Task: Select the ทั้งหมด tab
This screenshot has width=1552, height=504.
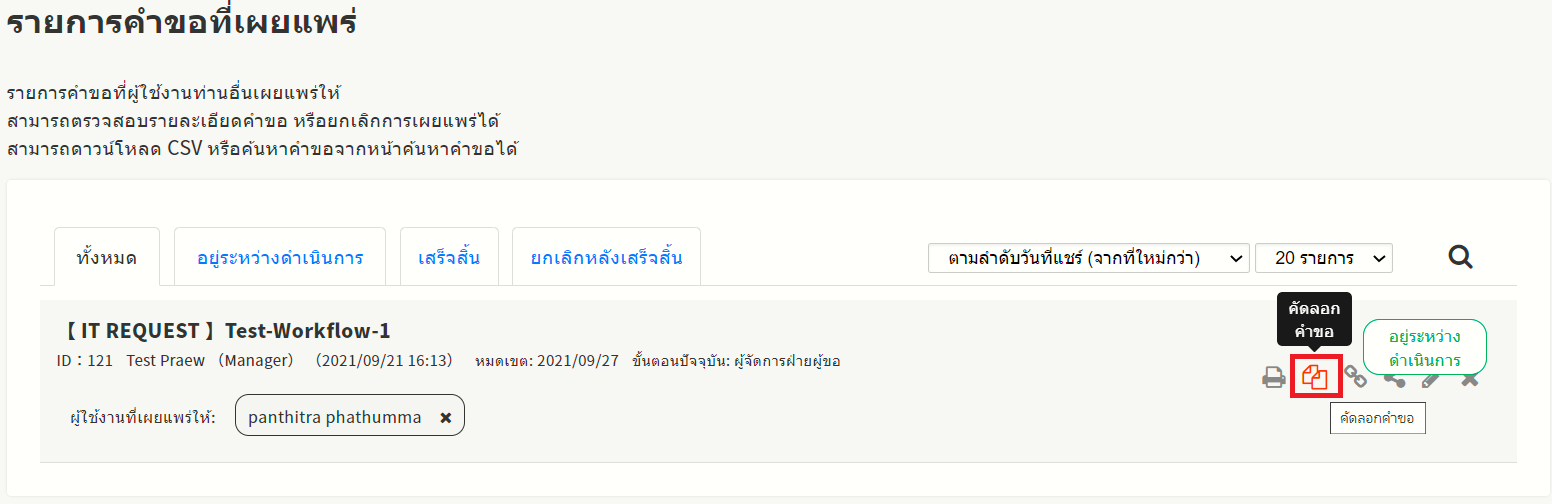Action: coord(107,258)
